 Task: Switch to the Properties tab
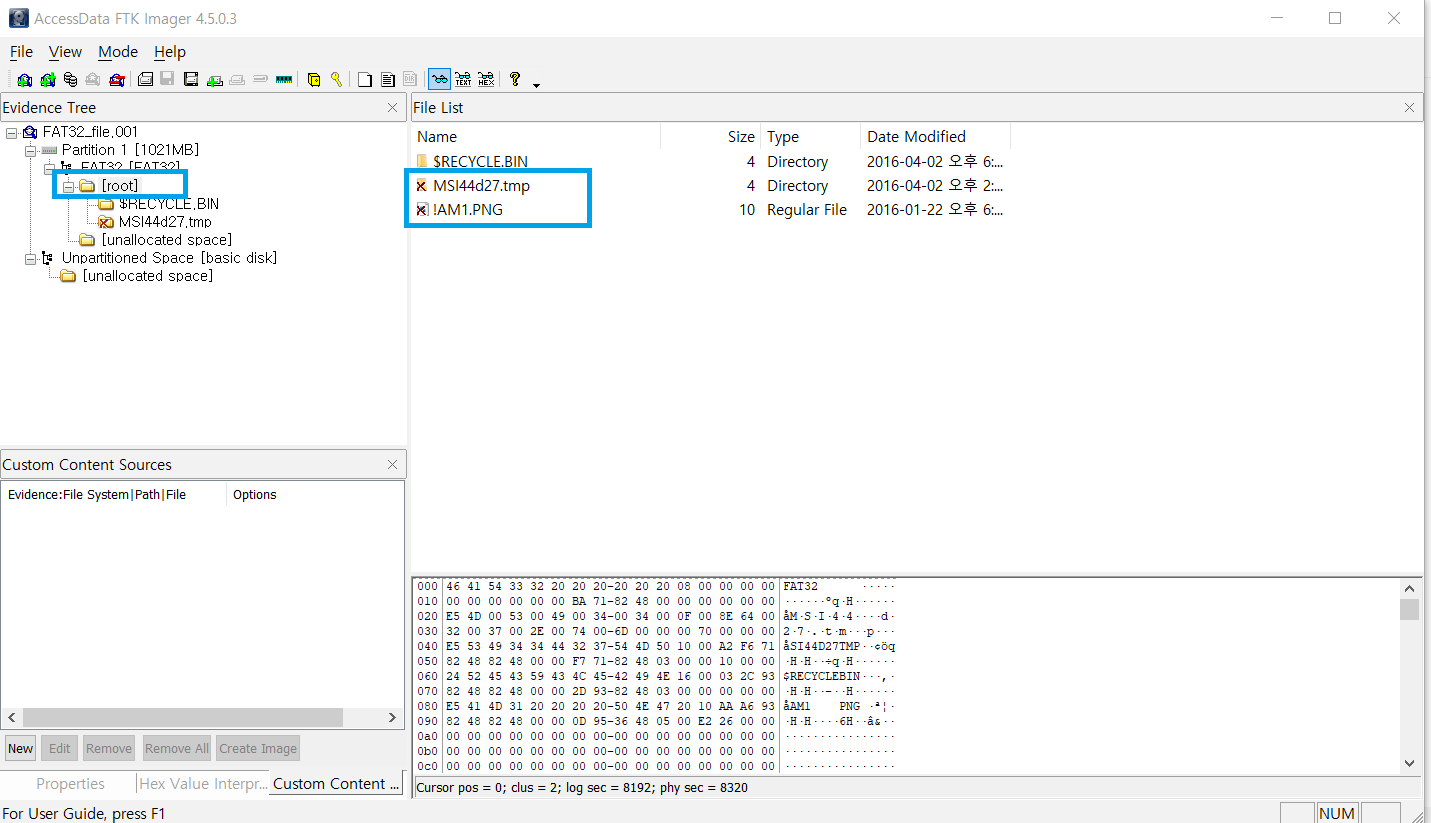click(x=70, y=784)
